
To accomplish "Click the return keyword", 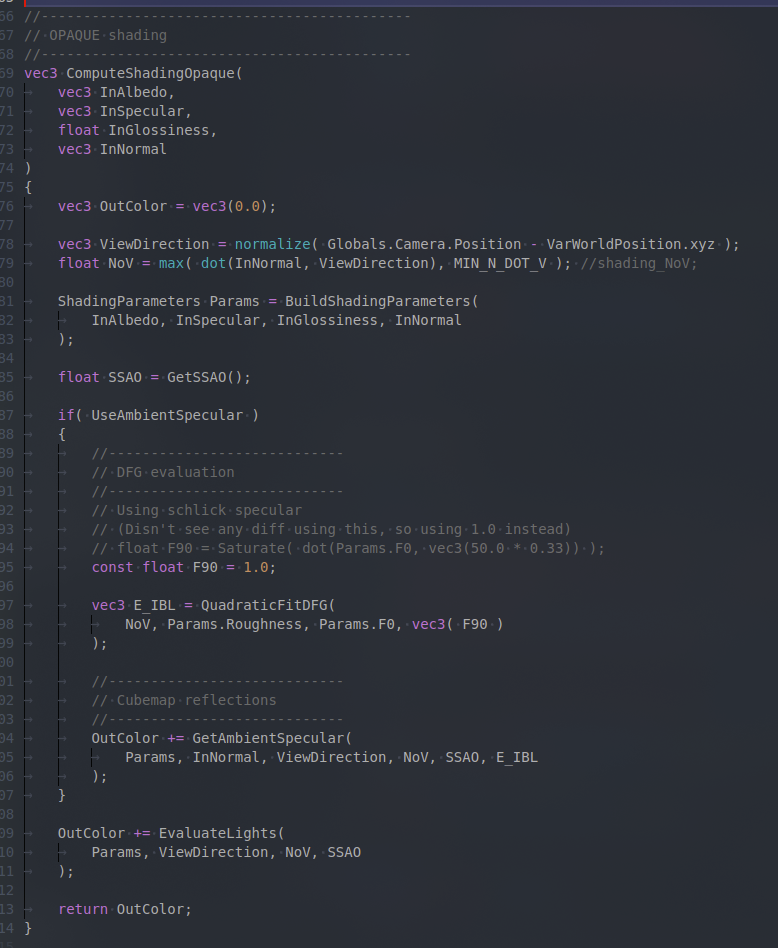I will 83,909.
